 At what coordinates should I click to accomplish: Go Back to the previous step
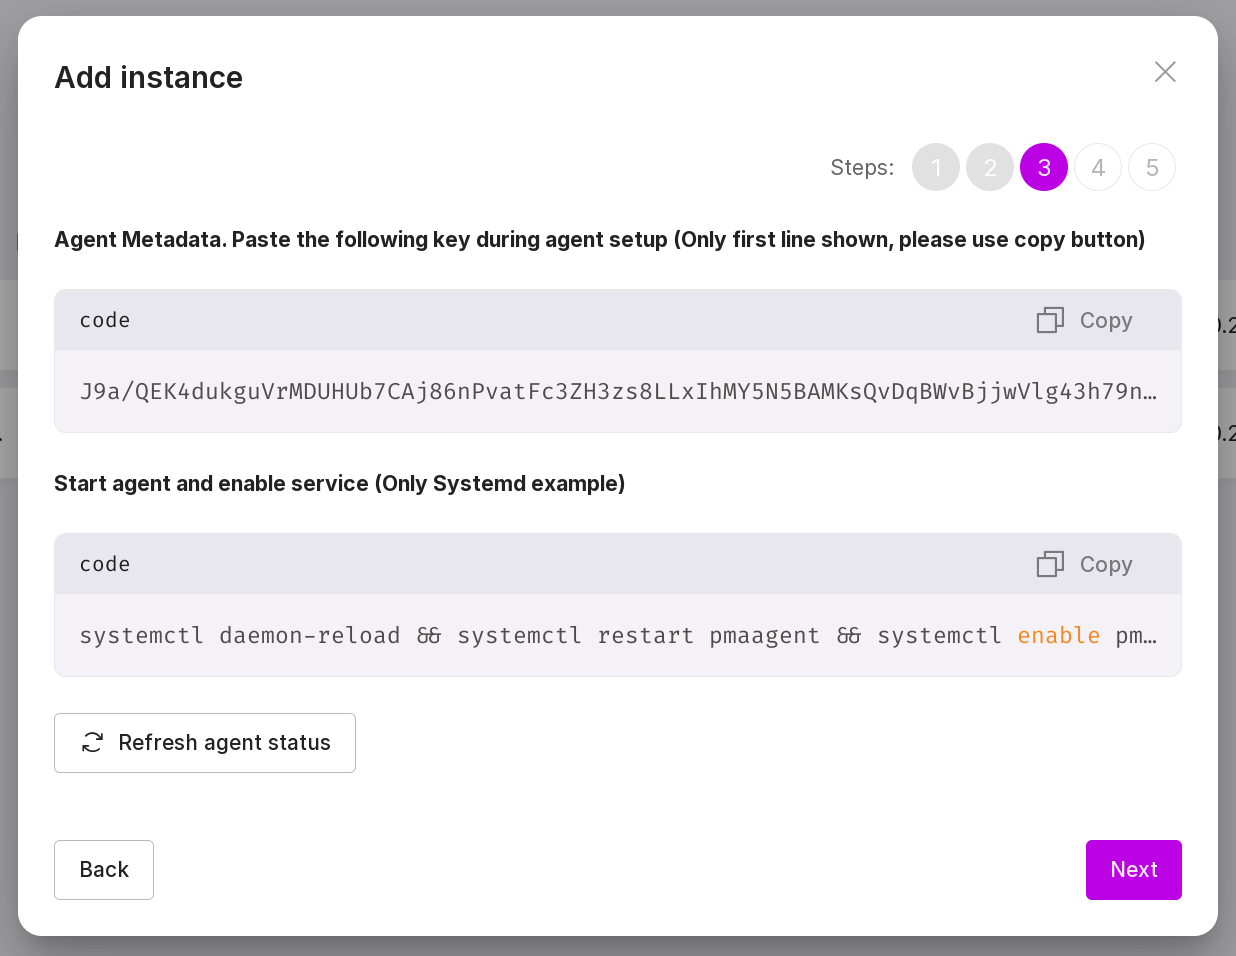click(104, 869)
